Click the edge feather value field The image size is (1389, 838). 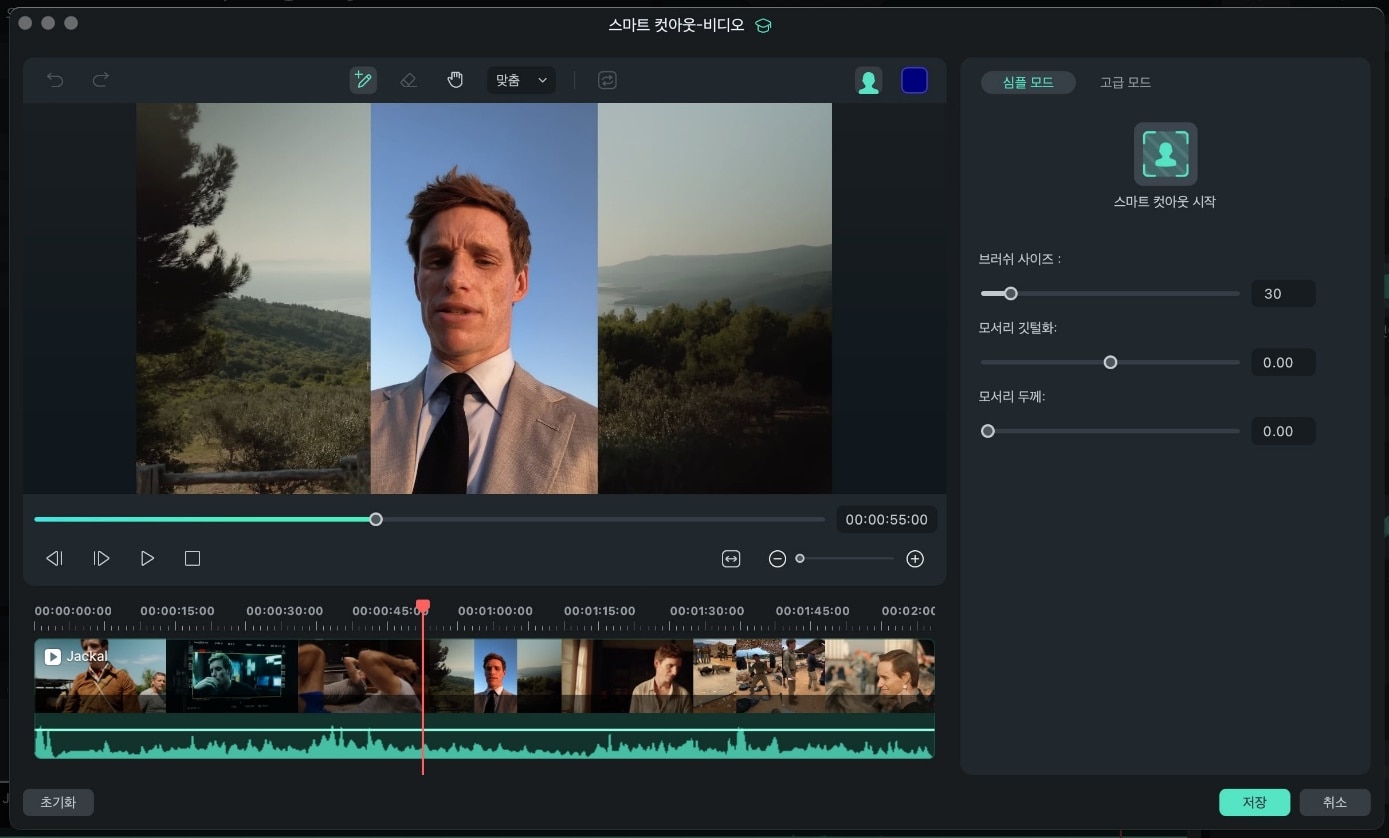[x=1283, y=362]
